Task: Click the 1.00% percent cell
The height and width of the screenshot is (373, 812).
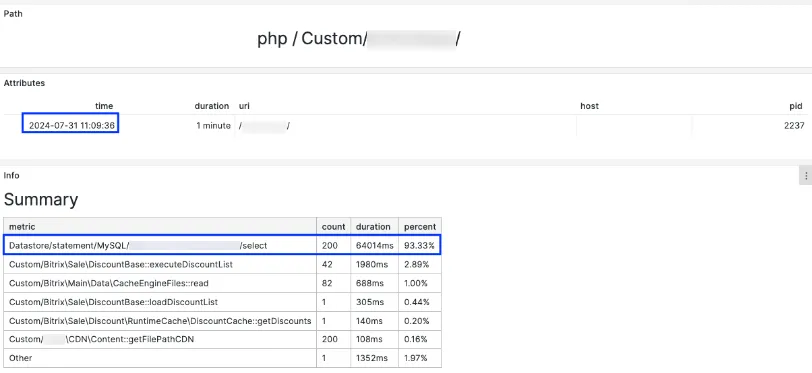Action: pos(420,283)
